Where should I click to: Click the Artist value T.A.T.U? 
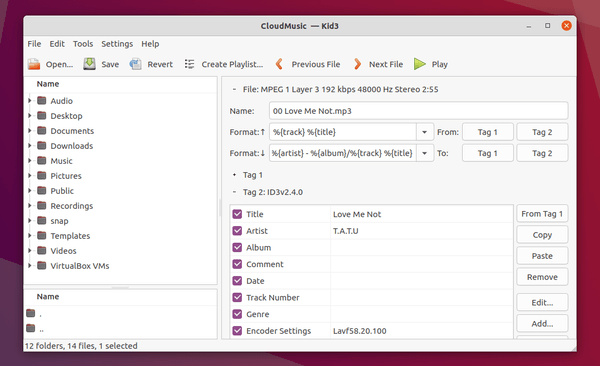point(346,231)
